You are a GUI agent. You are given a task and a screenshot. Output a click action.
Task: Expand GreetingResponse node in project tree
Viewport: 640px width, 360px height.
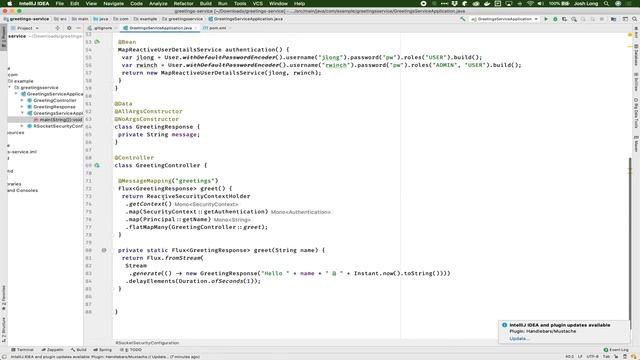pyautogui.click(x=22, y=107)
